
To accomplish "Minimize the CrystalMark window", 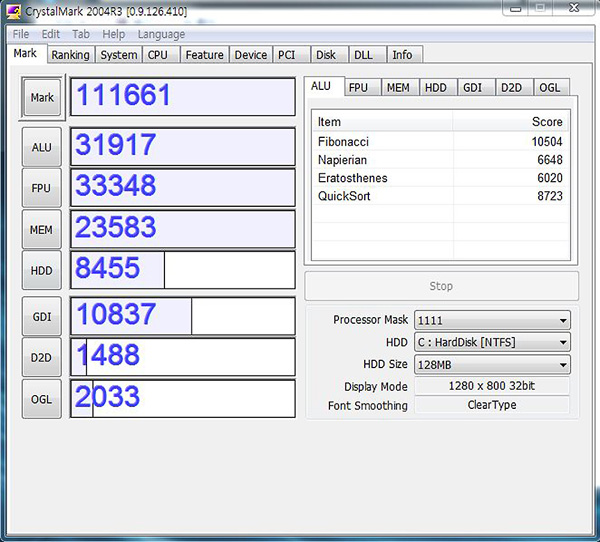I will (x=515, y=8).
